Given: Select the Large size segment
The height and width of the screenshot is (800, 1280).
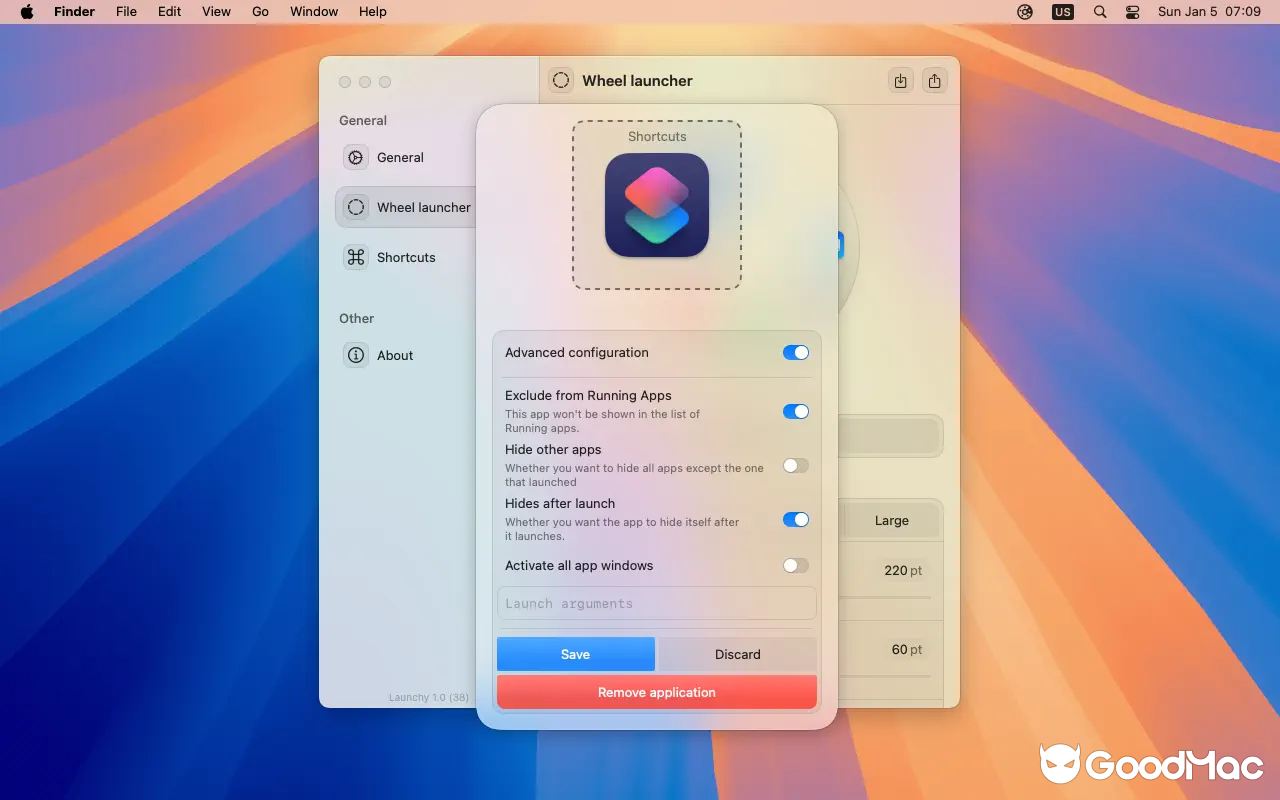Looking at the screenshot, I should (x=891, y=520).
